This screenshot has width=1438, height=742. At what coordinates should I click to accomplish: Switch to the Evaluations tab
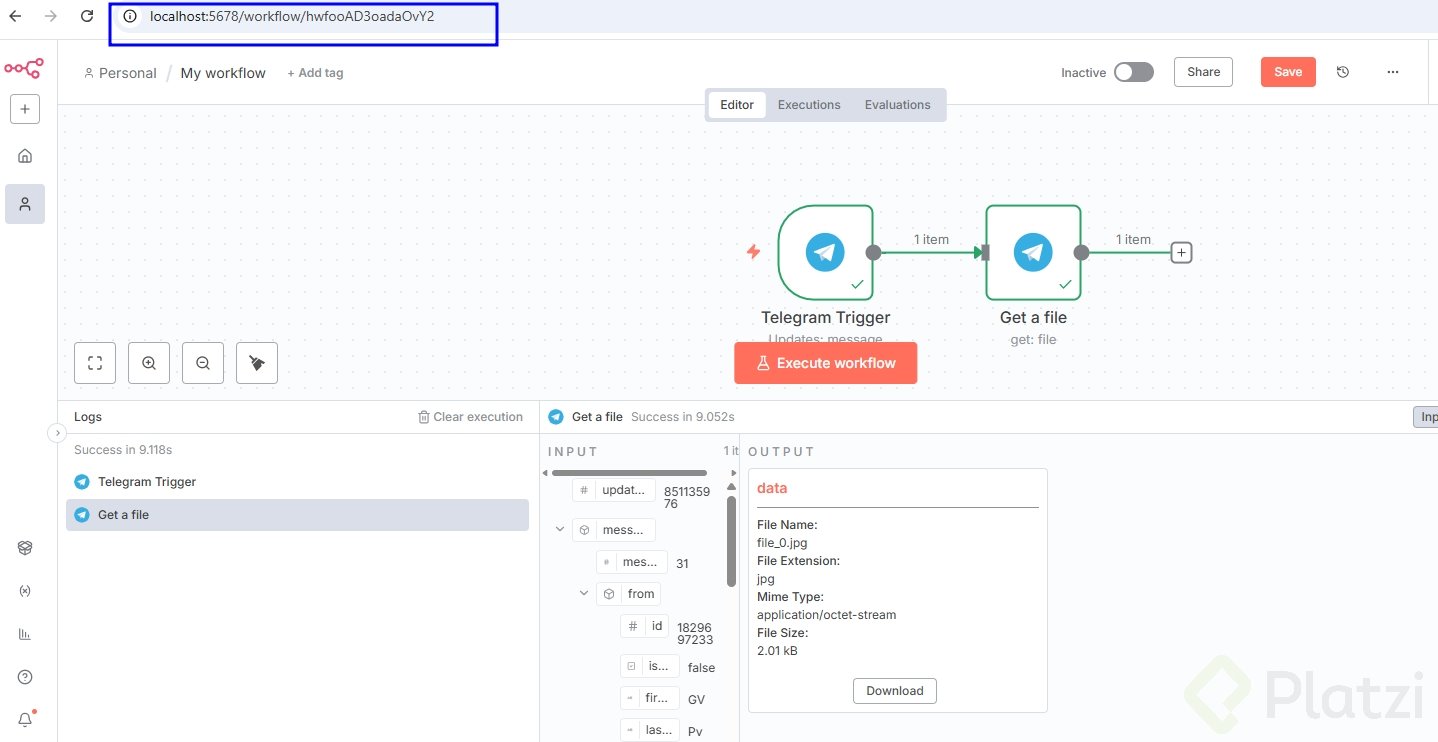click(x=898, y=105)
